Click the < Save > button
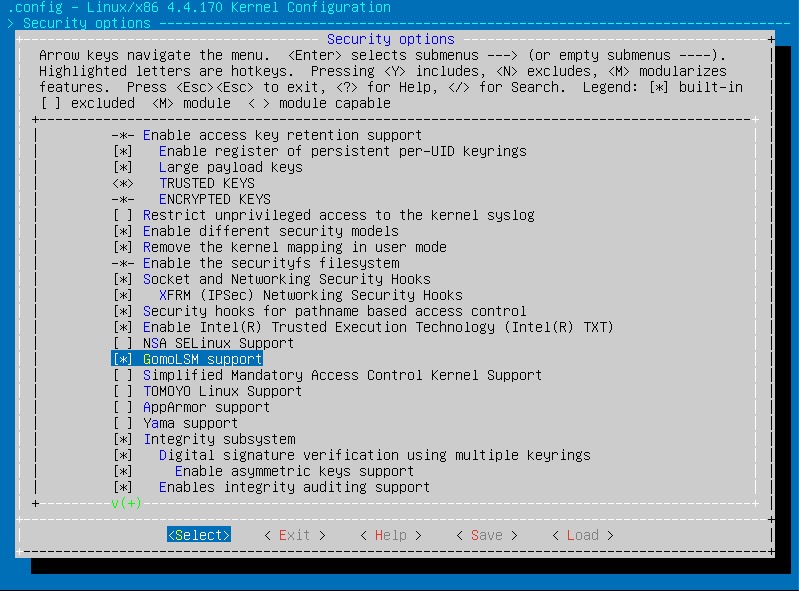 pyautogui.click(x=487, y=535)
